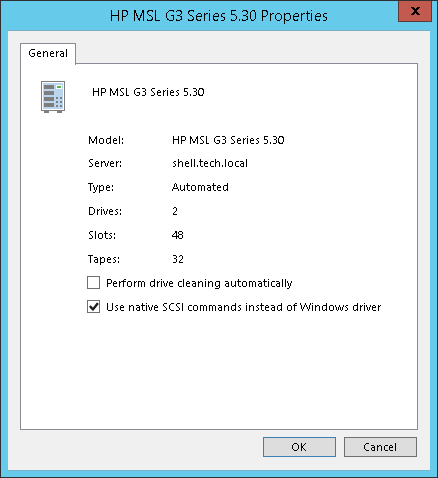This screenshot has height=478, width=438.
Task: Click the Drives value 2
Action: coord(175,211)
